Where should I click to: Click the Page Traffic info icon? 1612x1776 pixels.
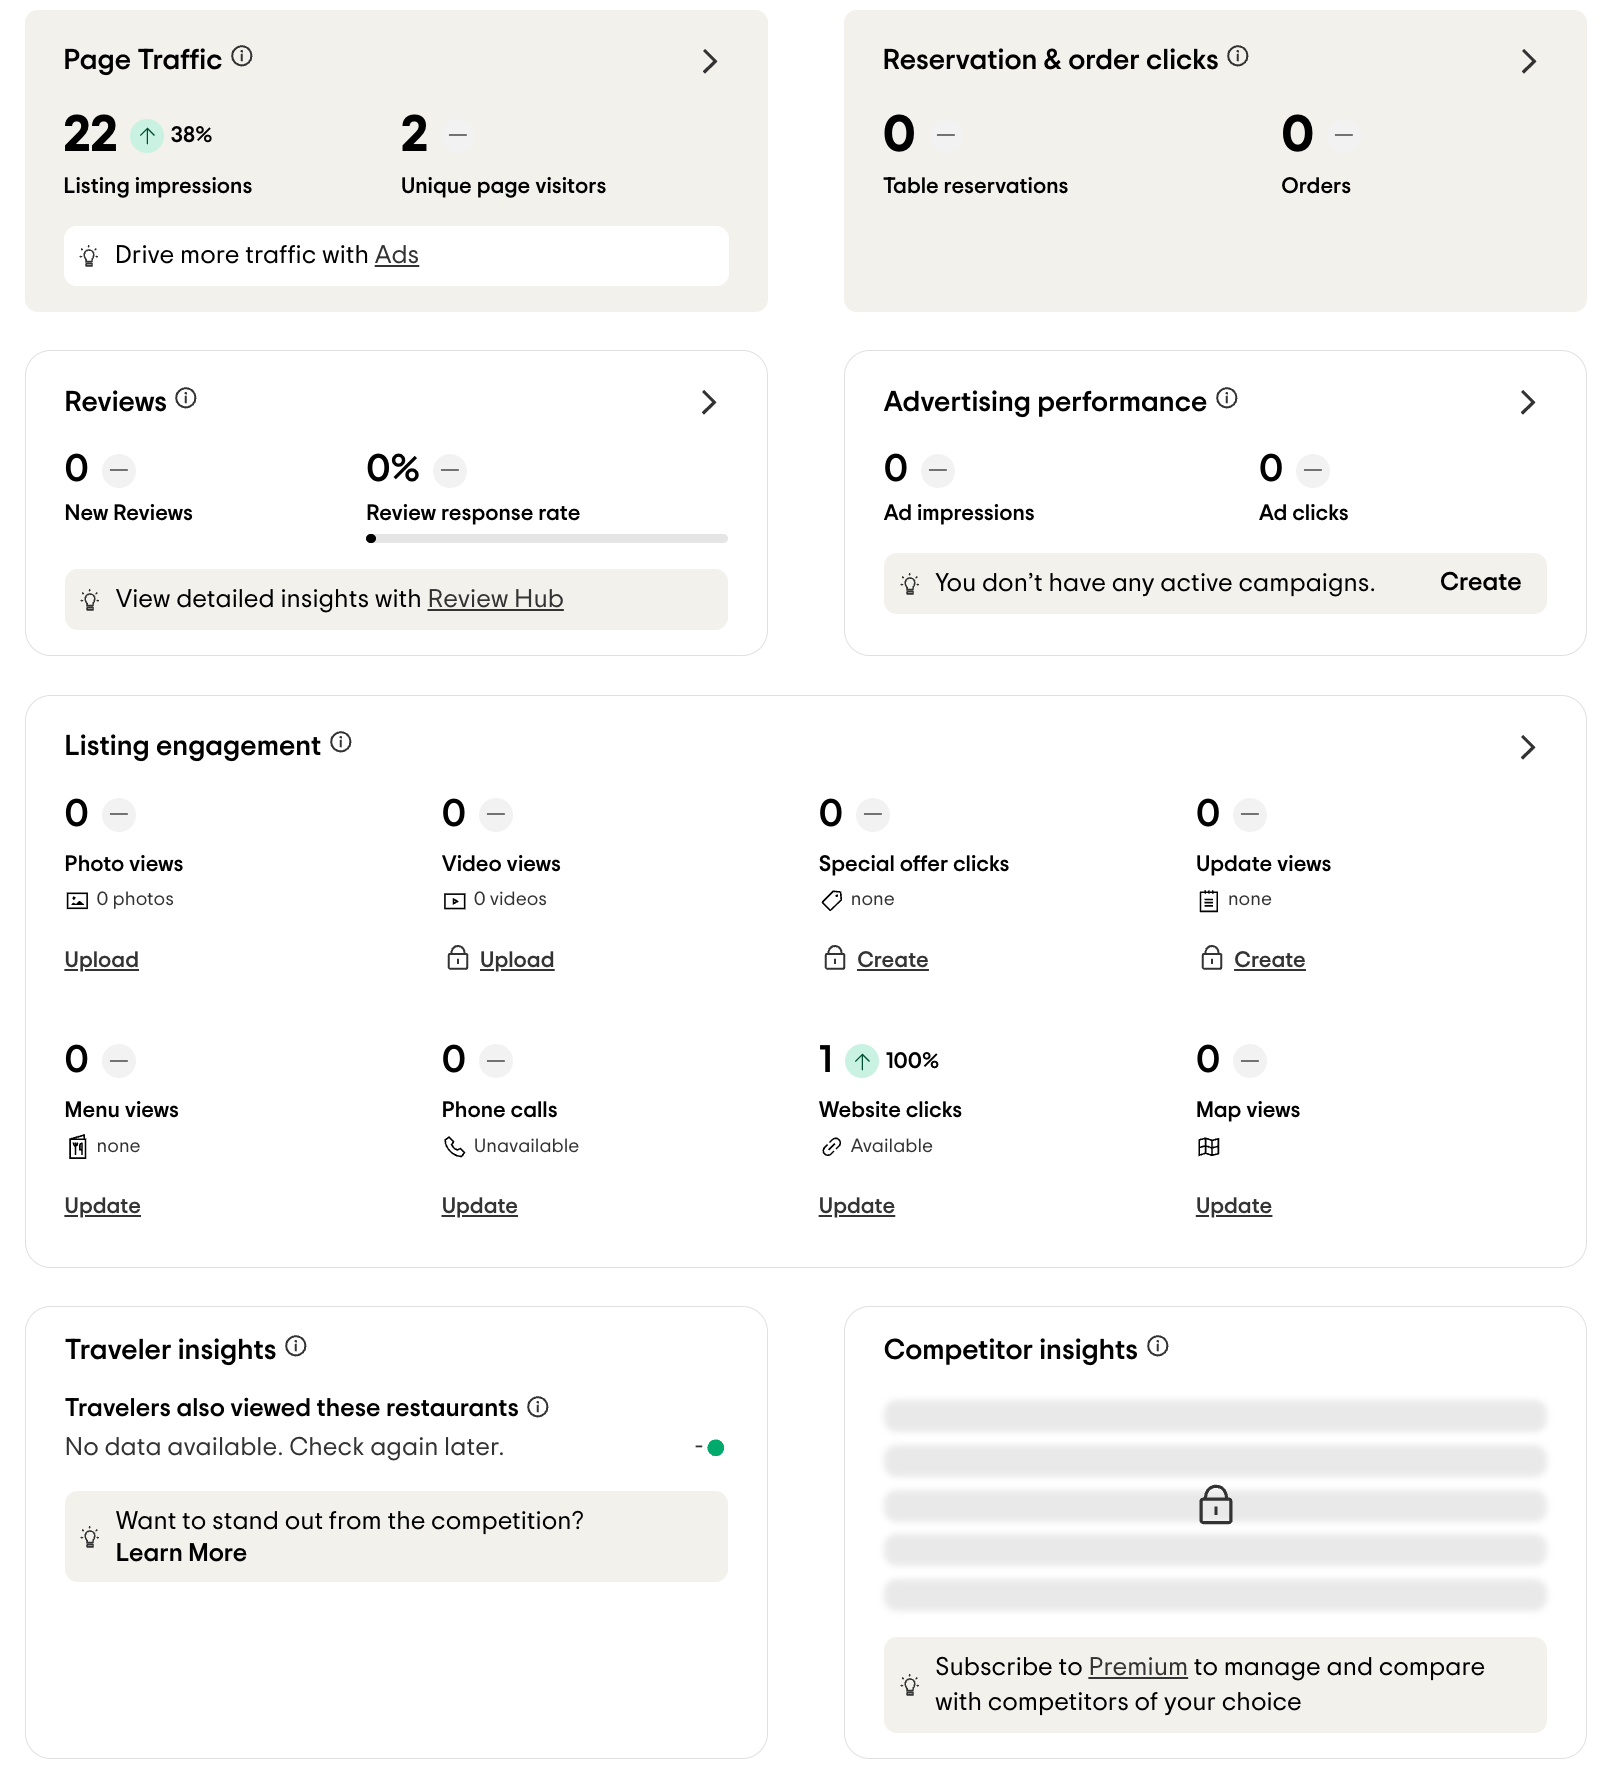point(242,56)
